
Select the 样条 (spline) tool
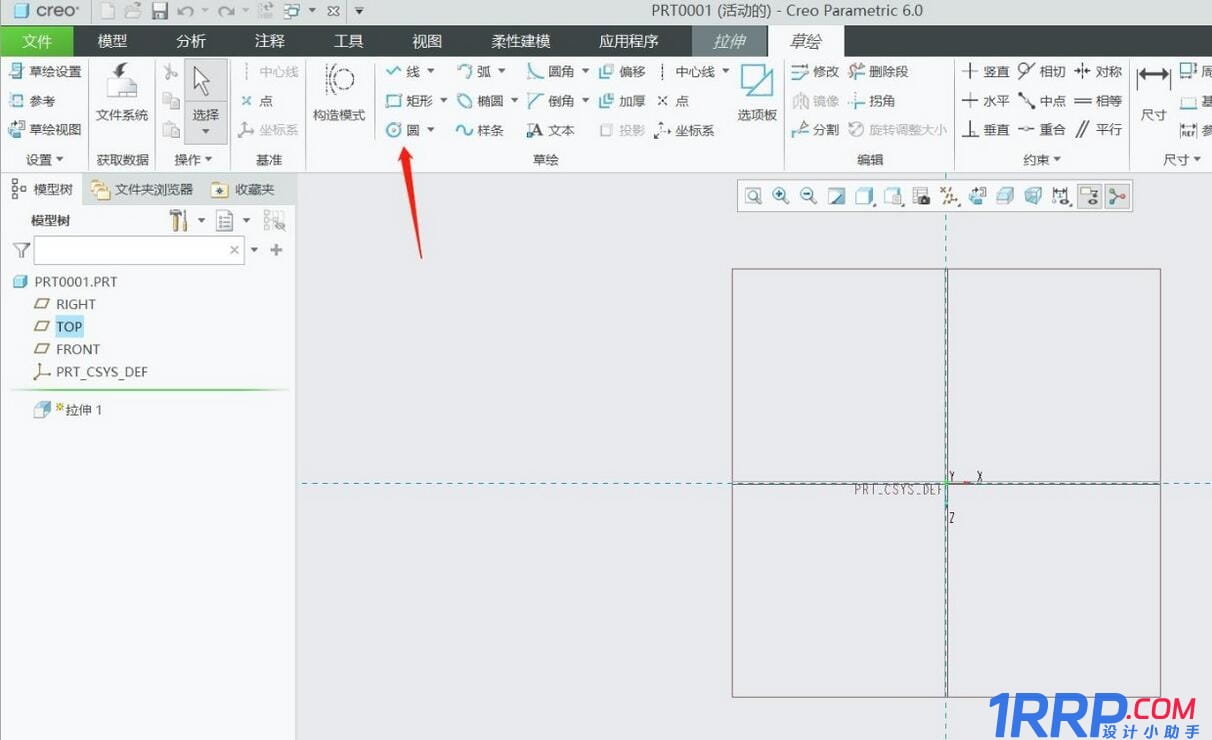click(x=479, y=130)
